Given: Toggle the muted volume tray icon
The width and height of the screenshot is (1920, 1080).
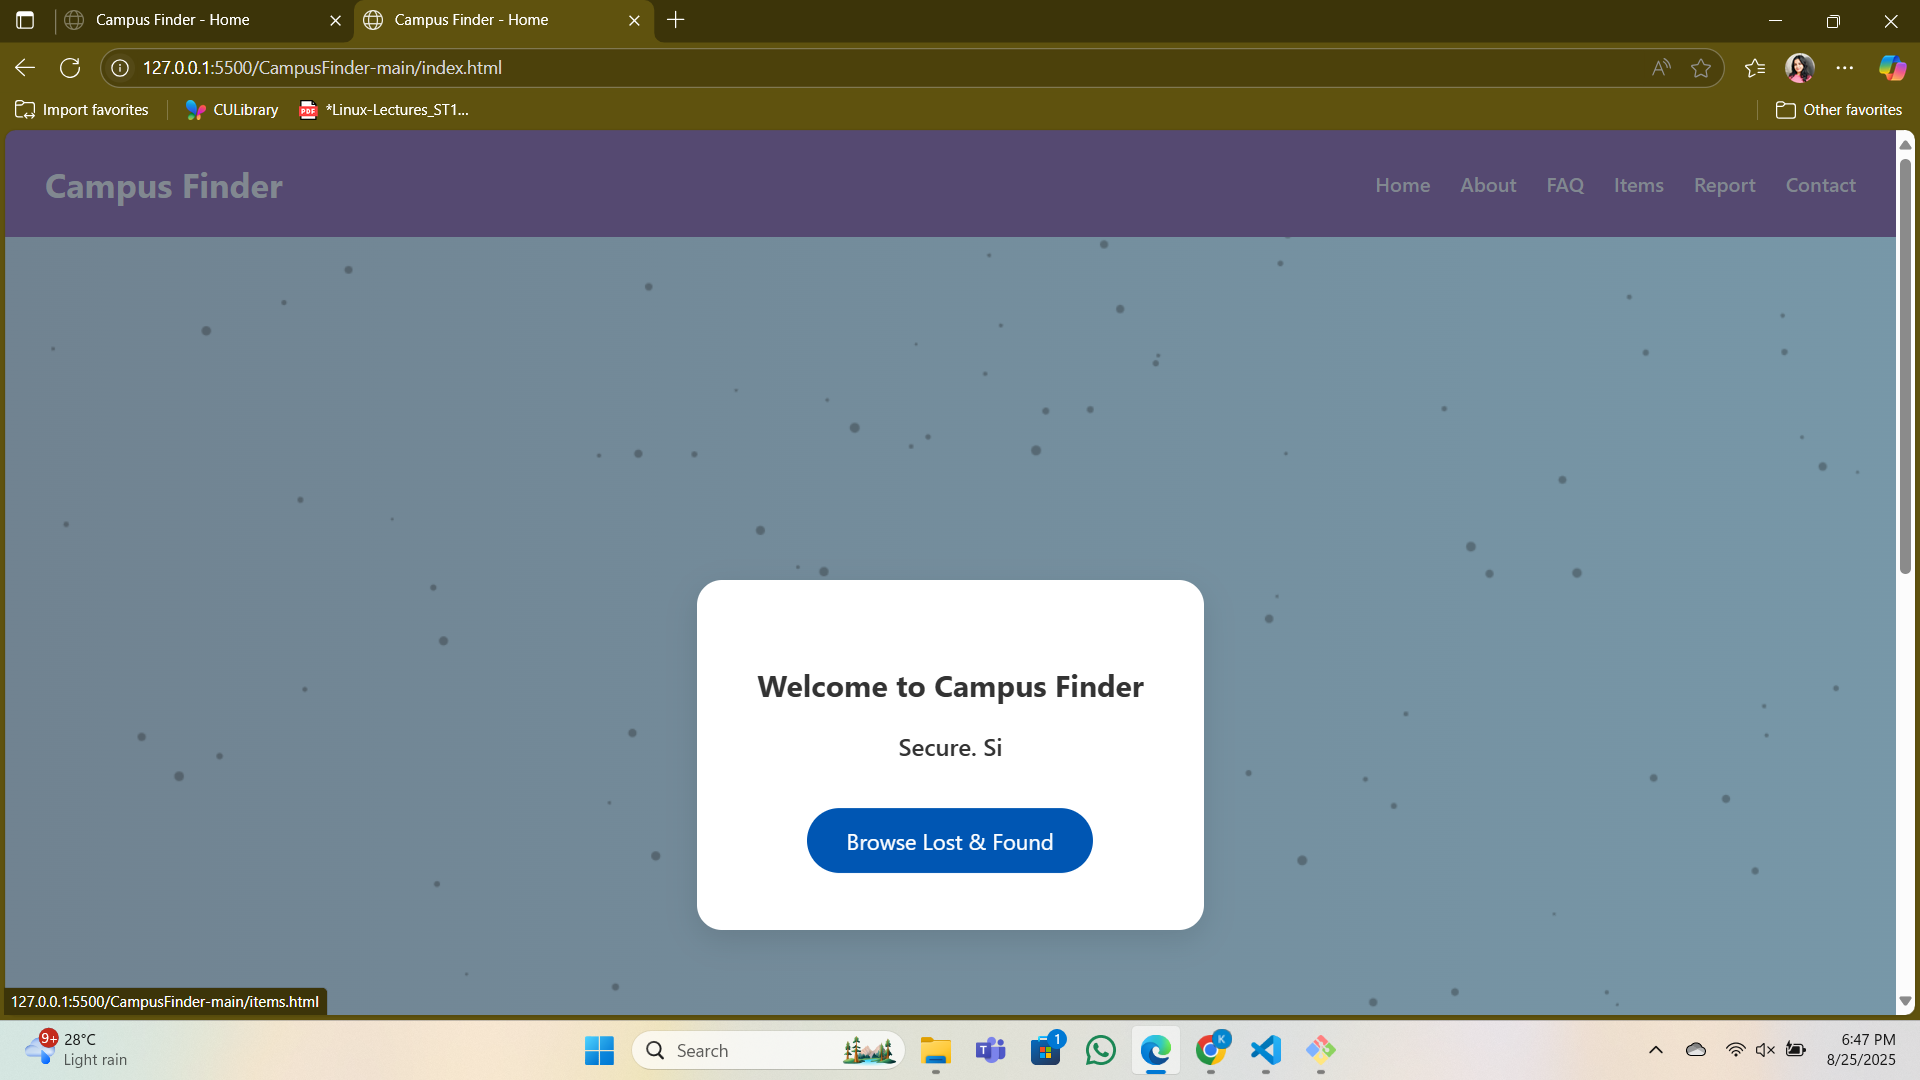Looking at the screenshot, I should (1765, 1050).
